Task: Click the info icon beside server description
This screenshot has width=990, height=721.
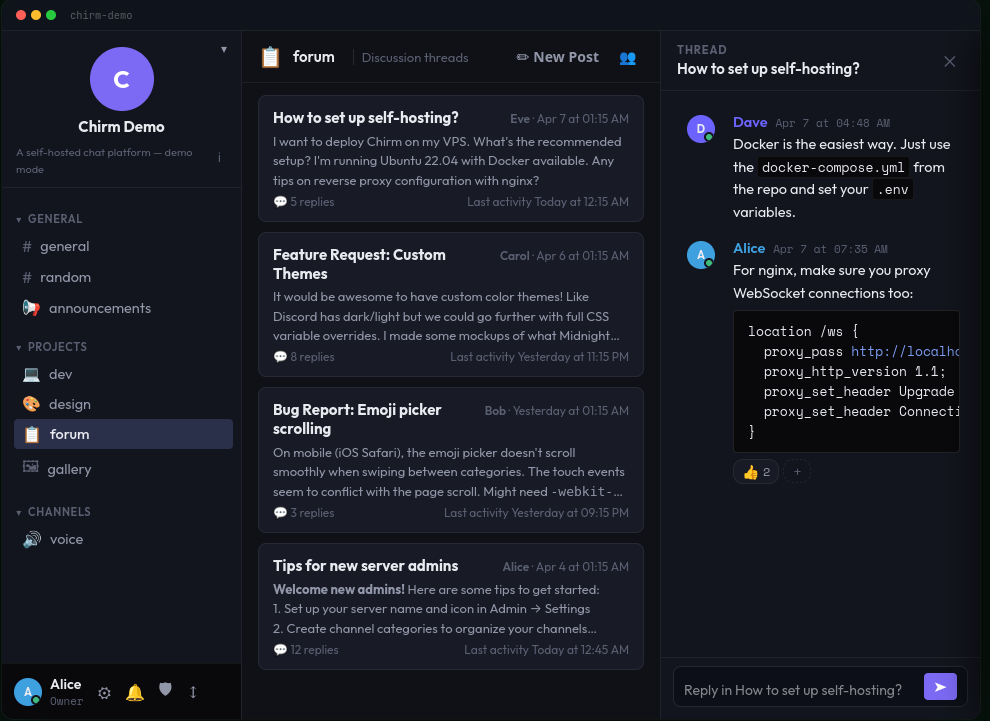Action: (x=219, y=158)
